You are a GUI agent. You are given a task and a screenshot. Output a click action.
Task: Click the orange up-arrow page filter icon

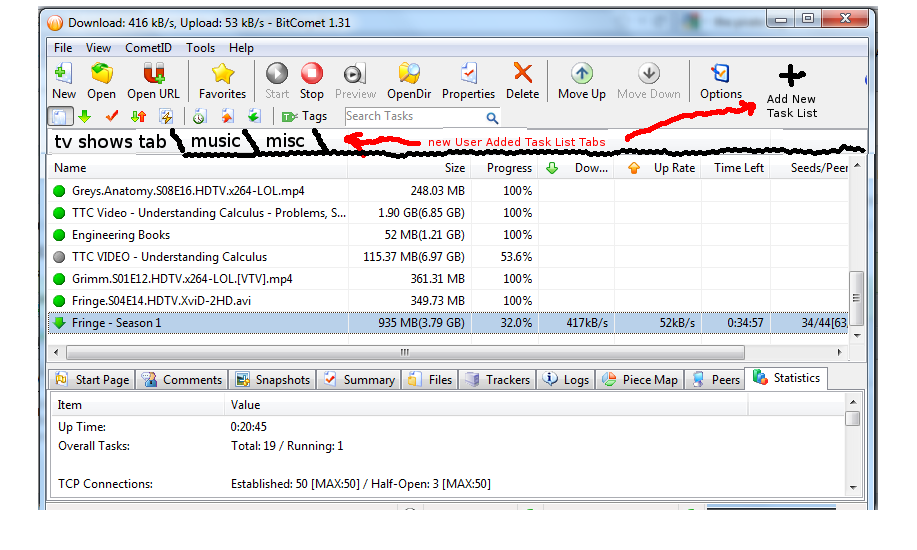(x=227, y=116)
